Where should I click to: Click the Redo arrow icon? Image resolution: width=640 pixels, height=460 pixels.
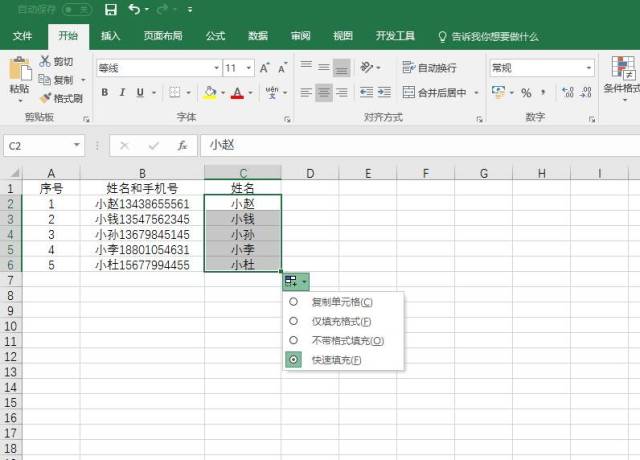tap(162, 9)
